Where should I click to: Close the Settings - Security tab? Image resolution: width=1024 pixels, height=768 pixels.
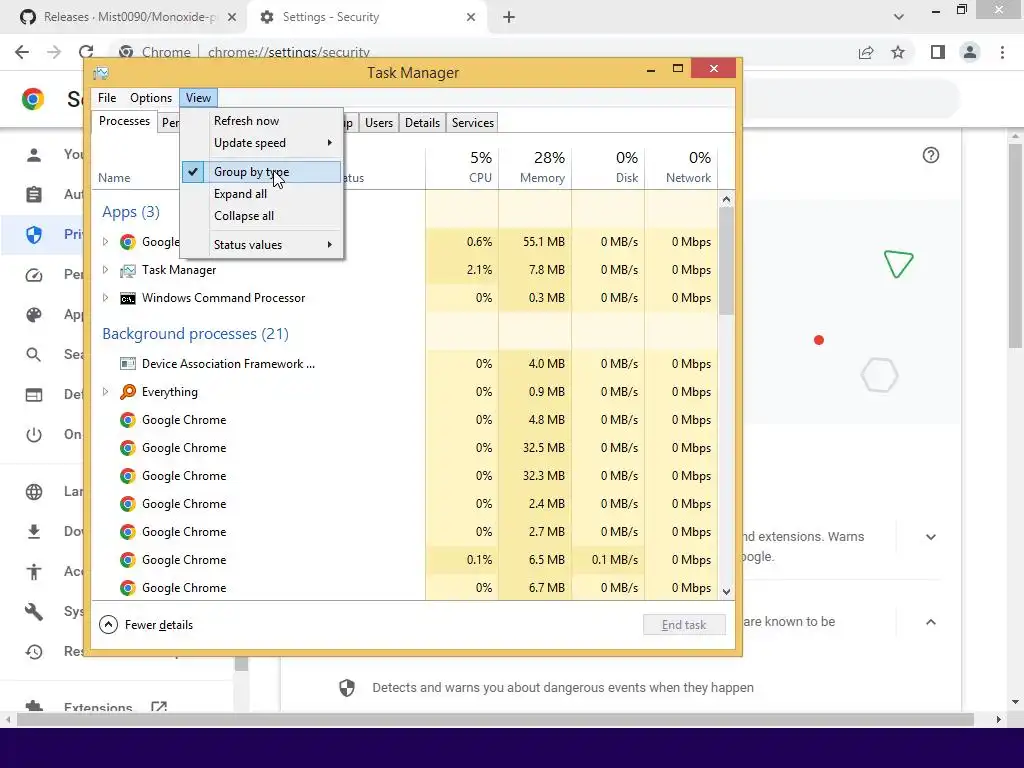pos(471,17)
